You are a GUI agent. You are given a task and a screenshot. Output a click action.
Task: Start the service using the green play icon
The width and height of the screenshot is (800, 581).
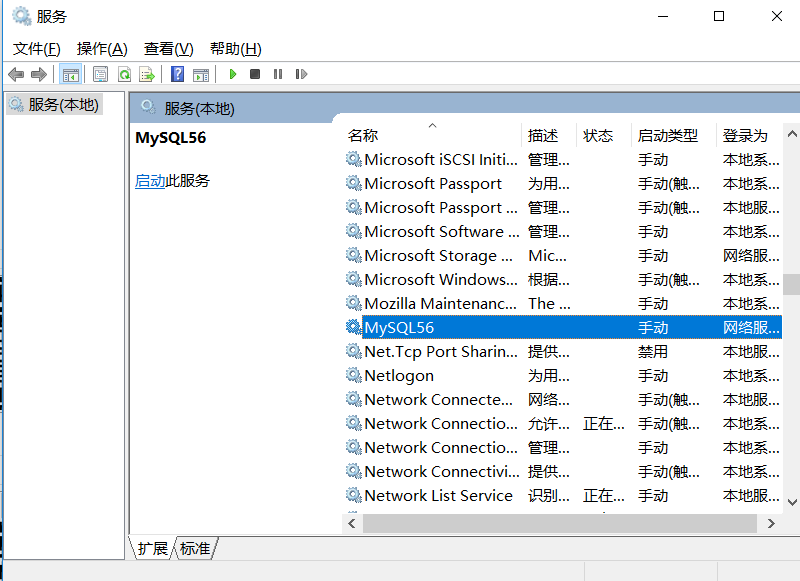(x=232, y=74)
